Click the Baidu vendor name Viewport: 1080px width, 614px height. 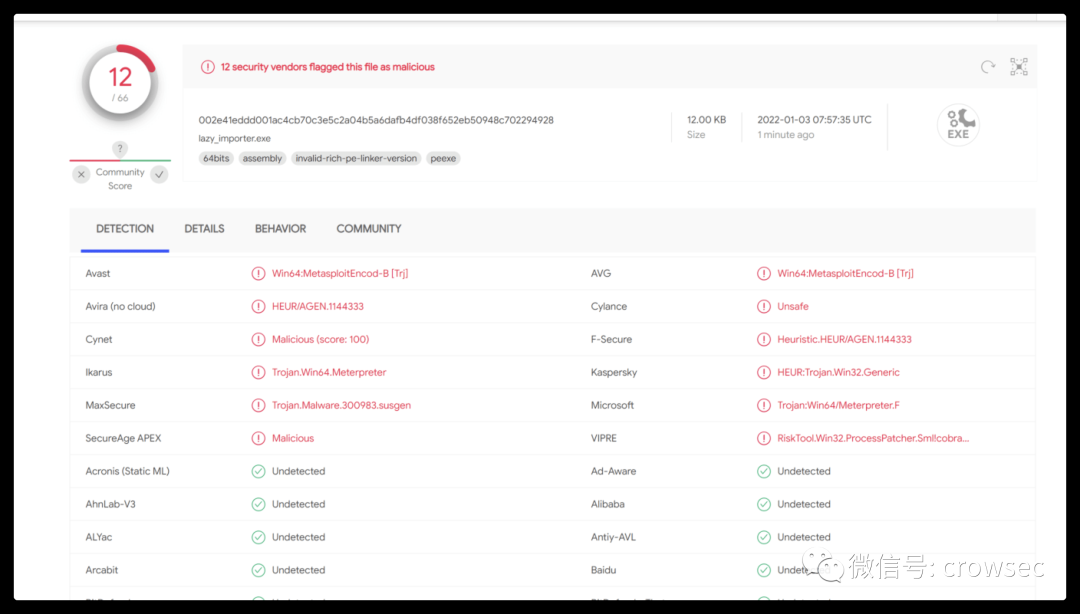click(x=603, y=570)
